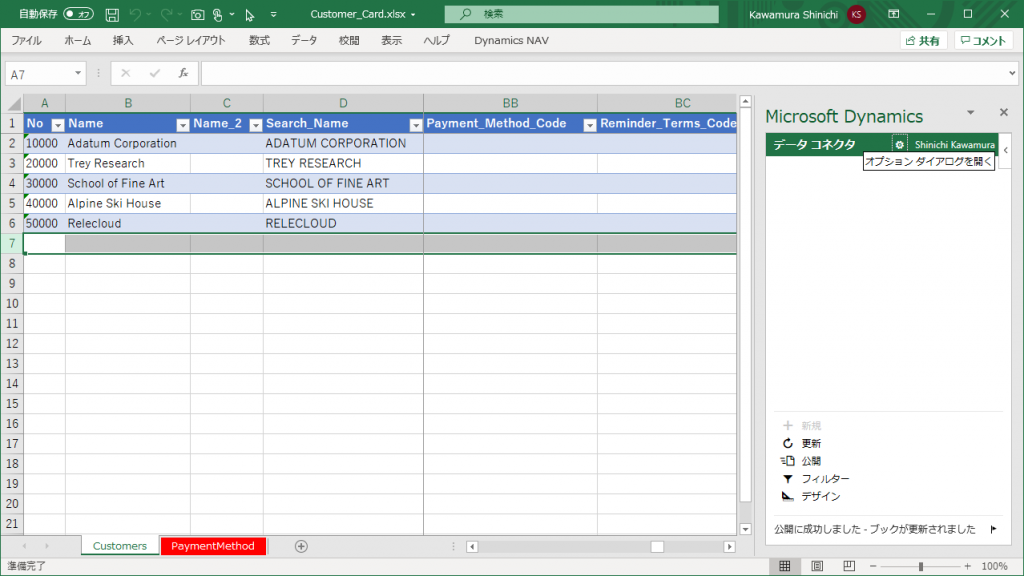Screen dimensions: 1024x576
Task: Expand the formula bar chevron
Action: coord(1012,74)
